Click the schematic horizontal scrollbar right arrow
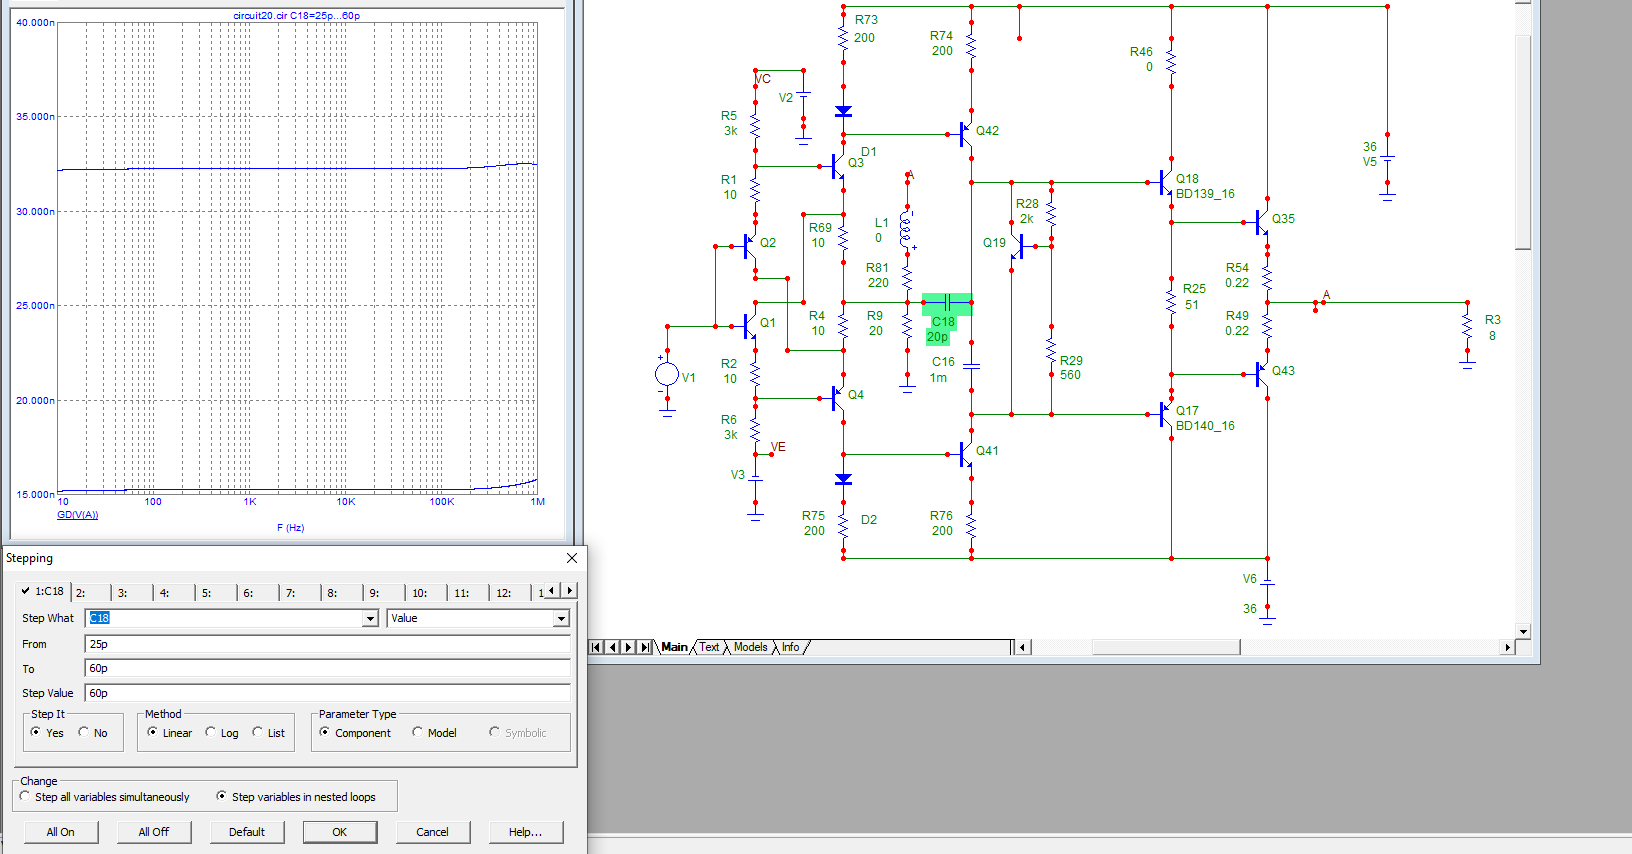Screen dimensions: 1632x854 (1507, 647)
